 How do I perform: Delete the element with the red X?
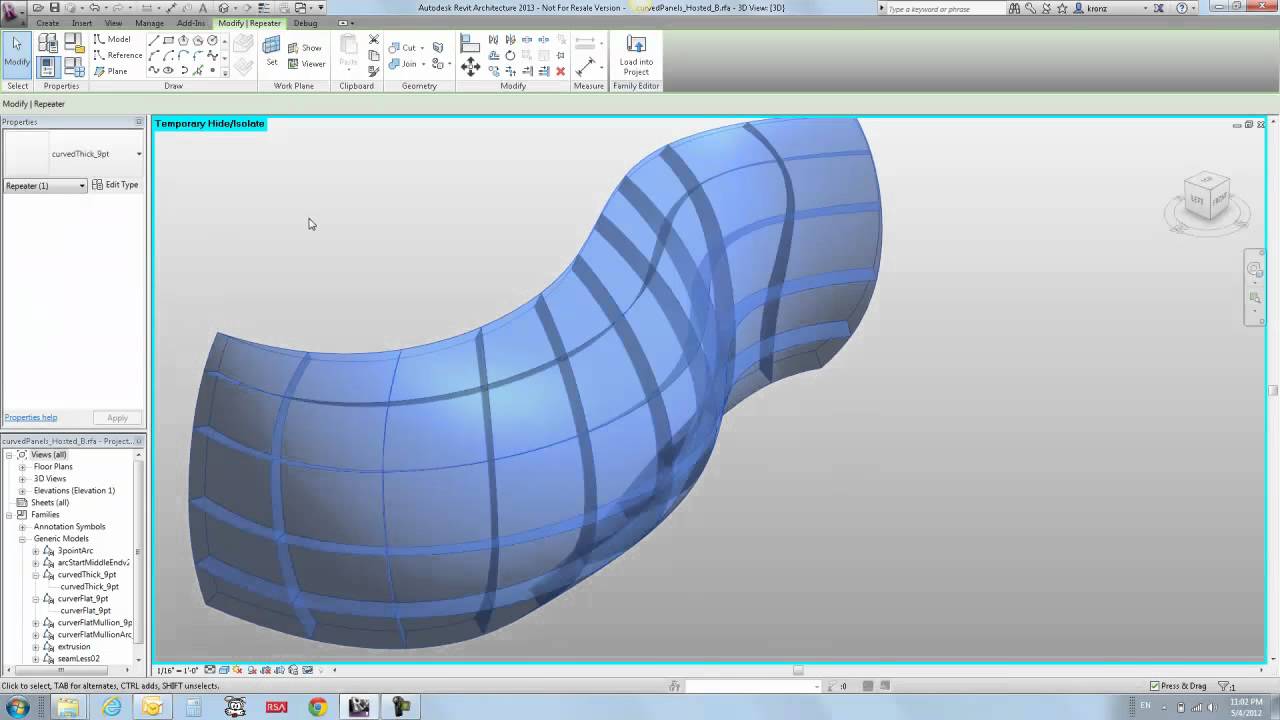pyautogui.click(x=560, y=71)
